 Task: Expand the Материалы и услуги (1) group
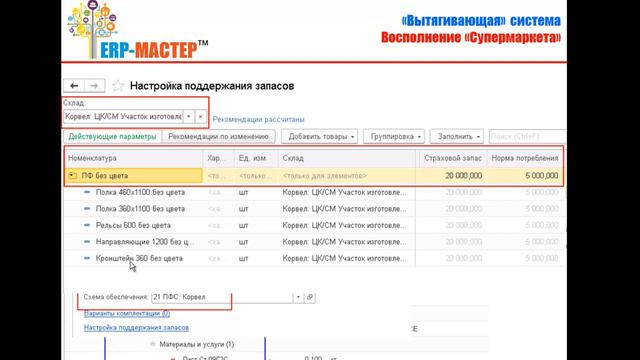pos(153,344)
